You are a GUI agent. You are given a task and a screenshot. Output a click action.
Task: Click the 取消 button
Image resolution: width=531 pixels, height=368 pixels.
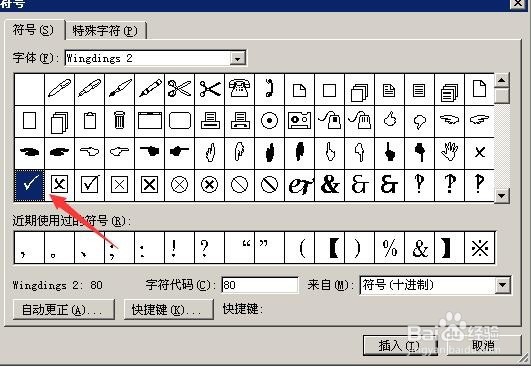484,346
